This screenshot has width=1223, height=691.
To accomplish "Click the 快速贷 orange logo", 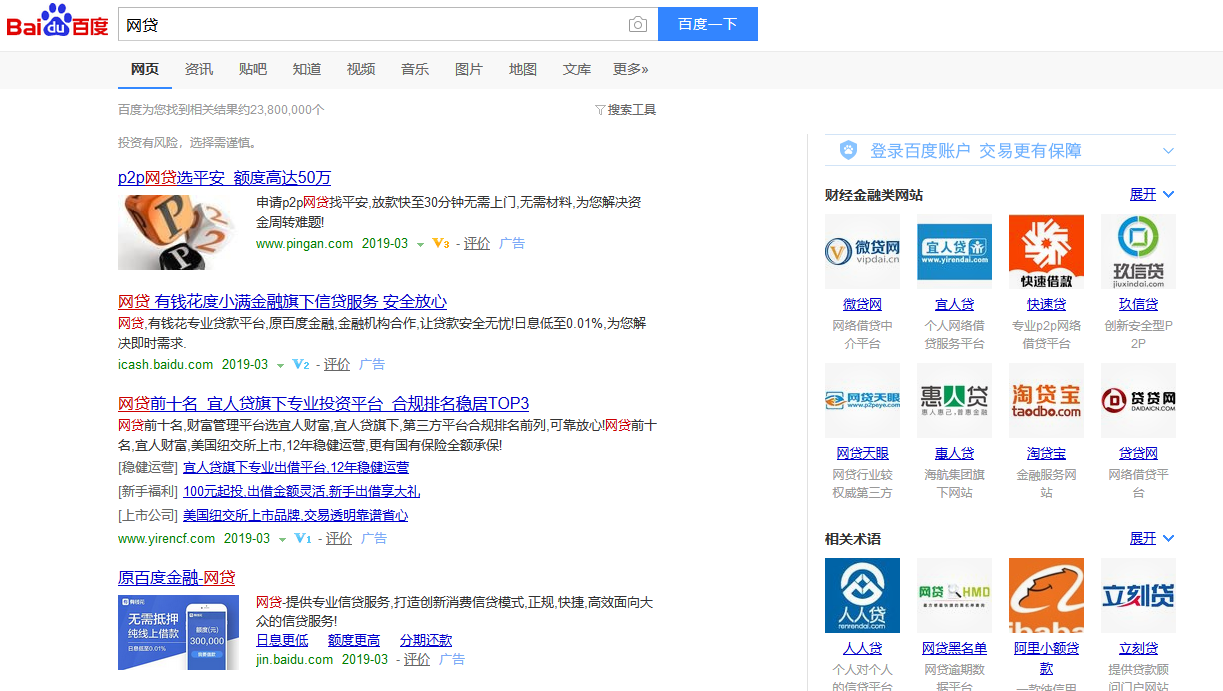I will 1046,252.
